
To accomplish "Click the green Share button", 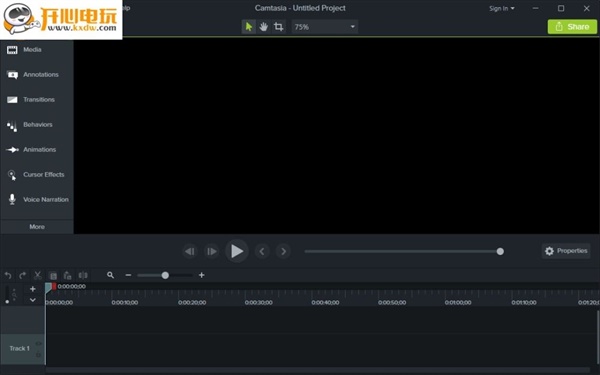I will (572, 27).
